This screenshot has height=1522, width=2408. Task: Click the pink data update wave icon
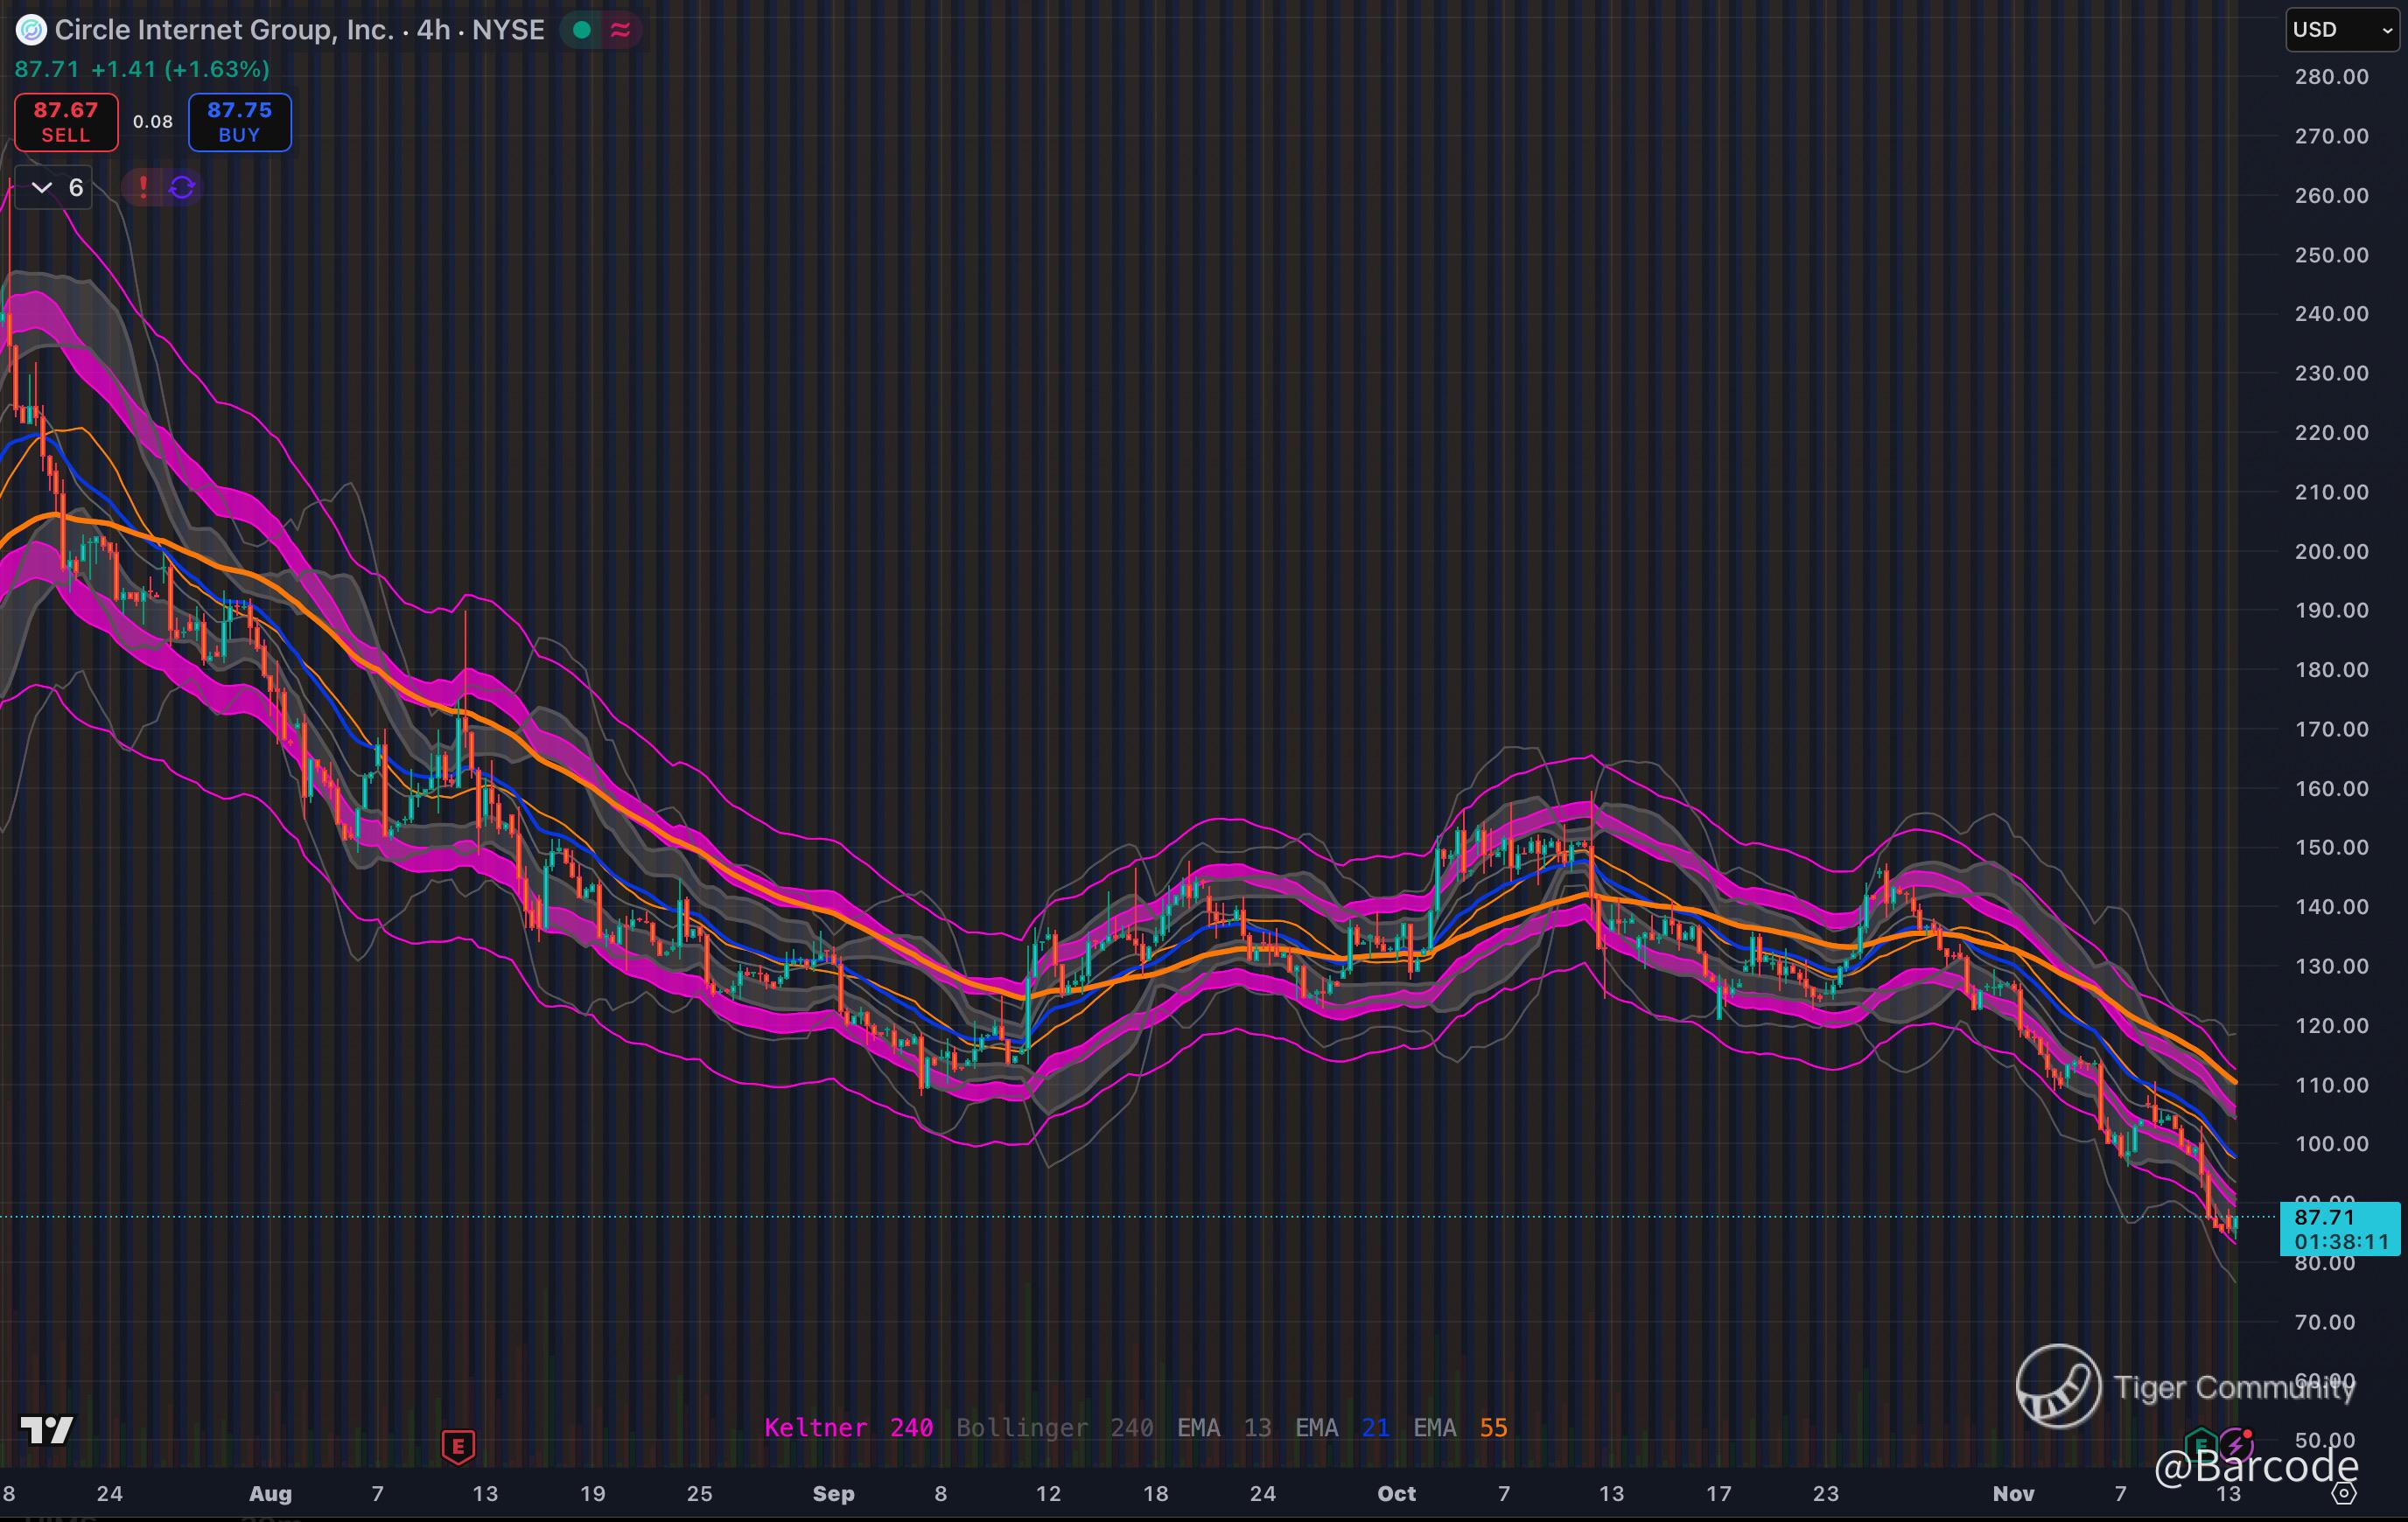point(620,30)
